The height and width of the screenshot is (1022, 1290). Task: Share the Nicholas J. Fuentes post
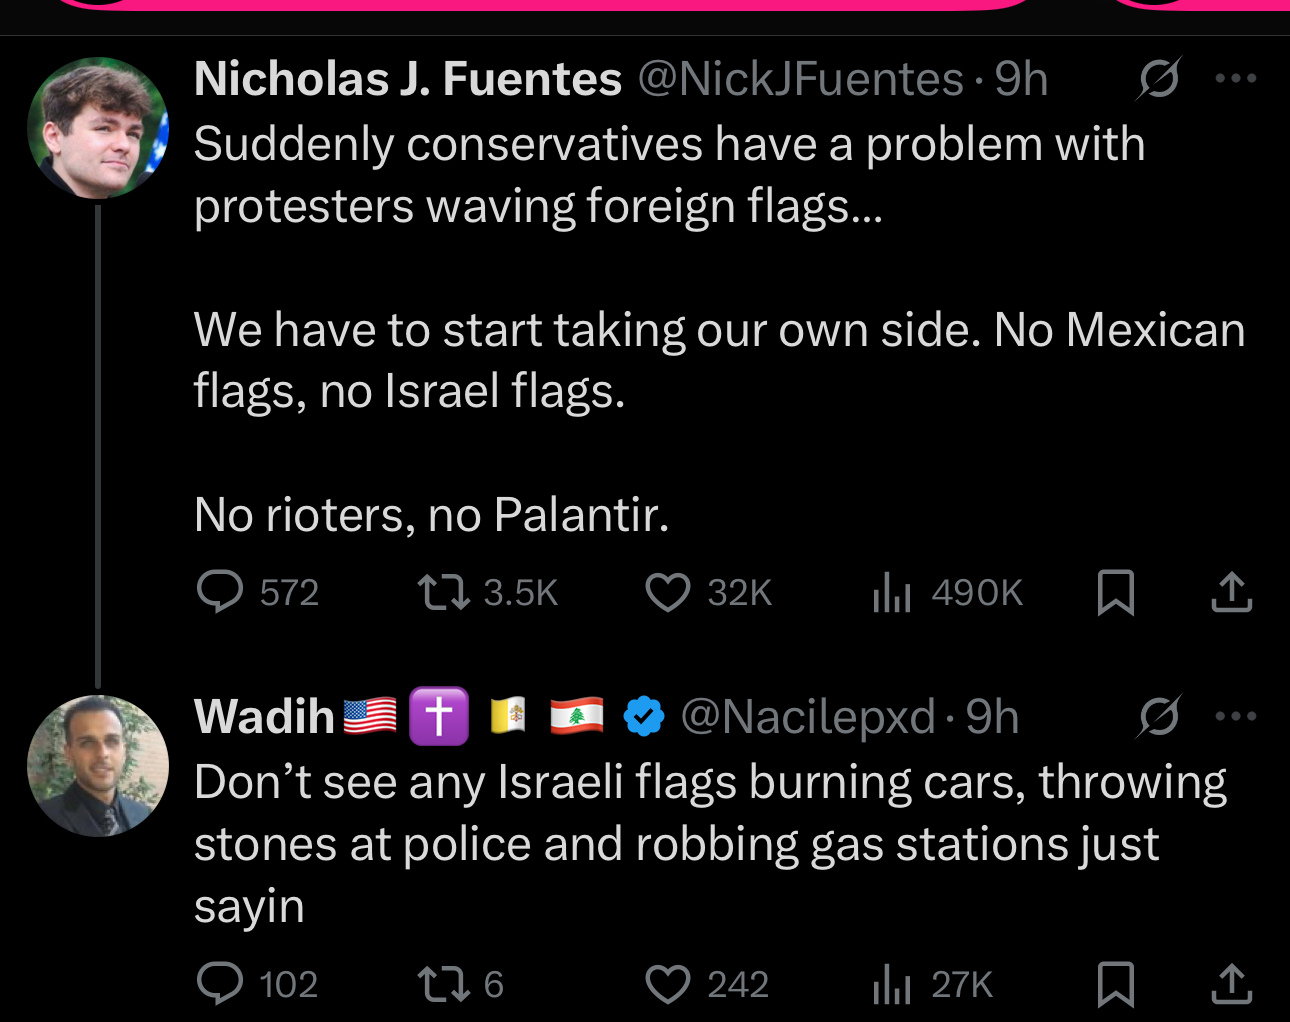1232,592
